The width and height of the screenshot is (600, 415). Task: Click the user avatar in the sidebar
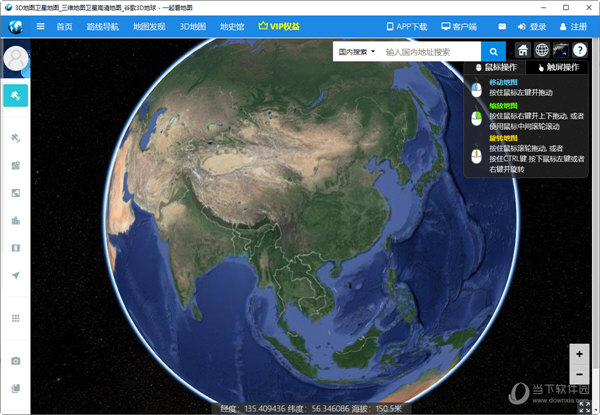[16, 59]
